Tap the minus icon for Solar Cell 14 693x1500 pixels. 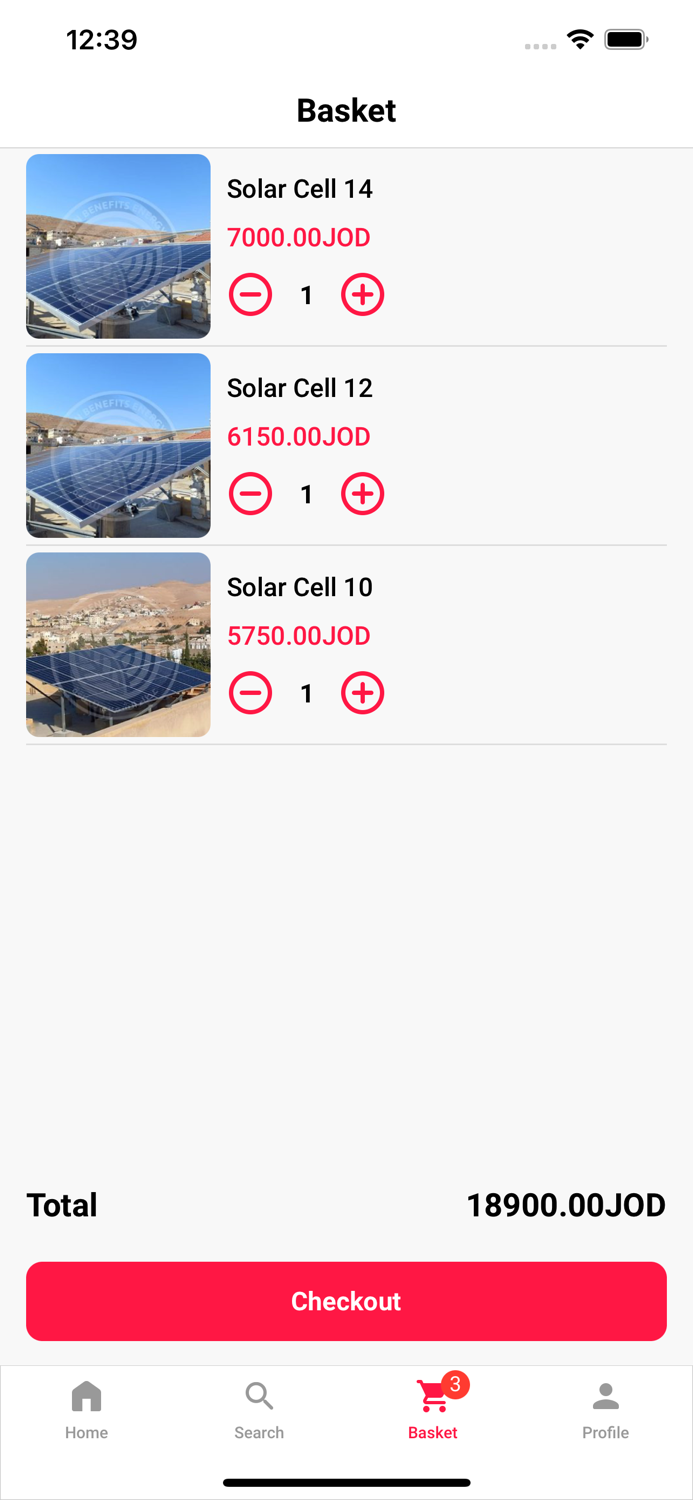coord(250,295)
